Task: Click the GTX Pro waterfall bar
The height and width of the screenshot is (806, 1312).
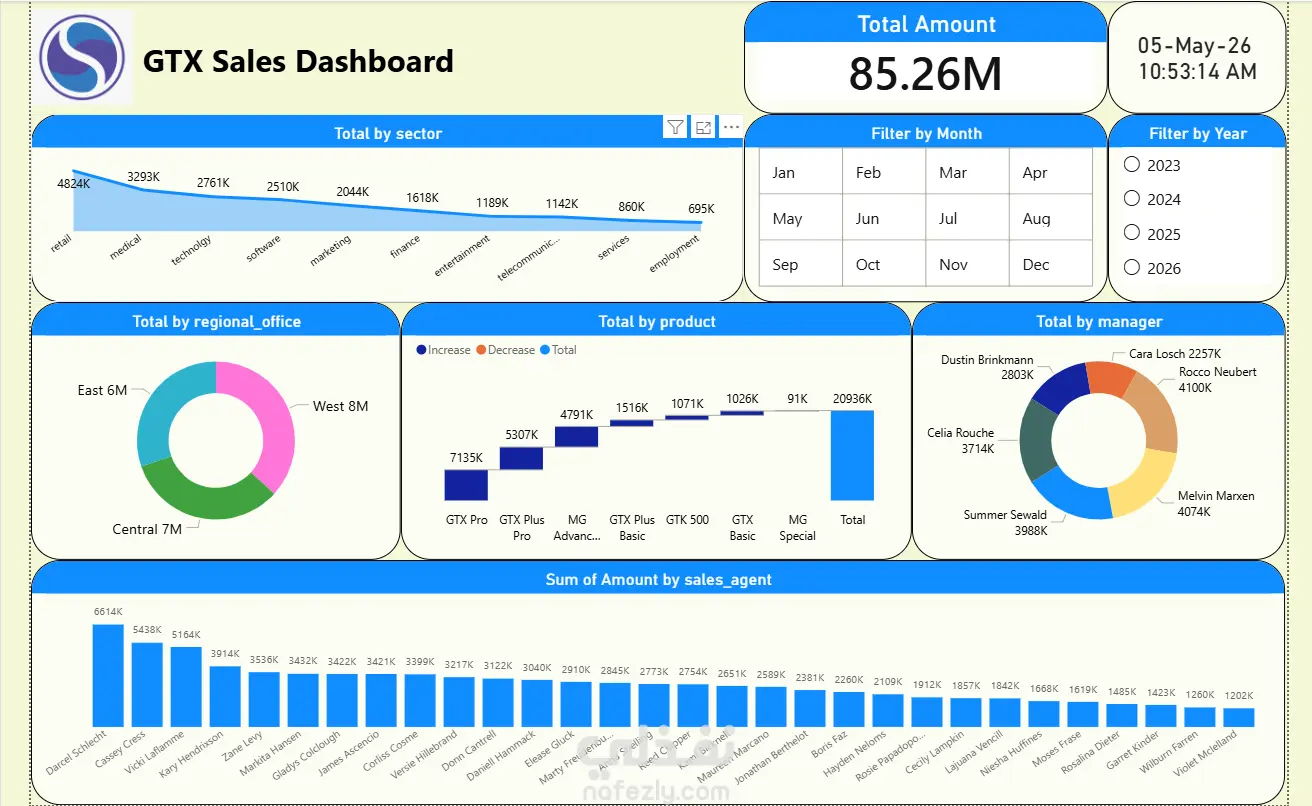Action: pyautogui.click(x=466, y=485)
